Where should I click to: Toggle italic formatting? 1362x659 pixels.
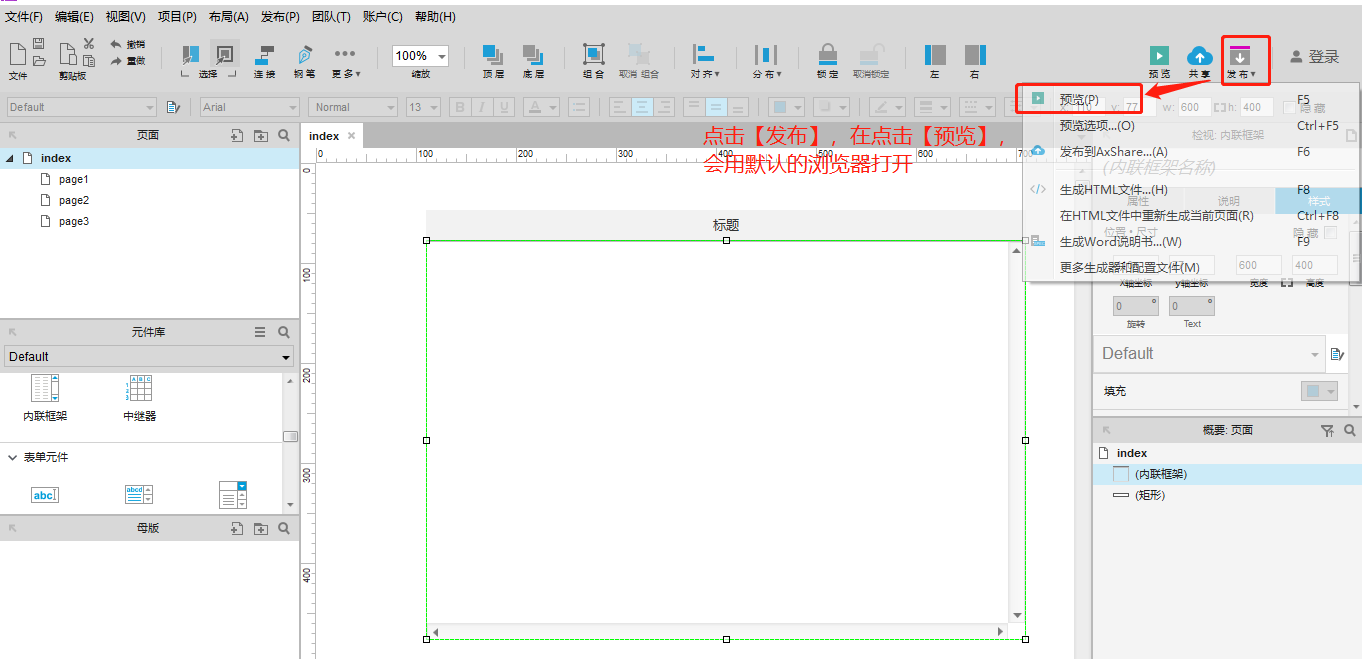click(482, 107)
